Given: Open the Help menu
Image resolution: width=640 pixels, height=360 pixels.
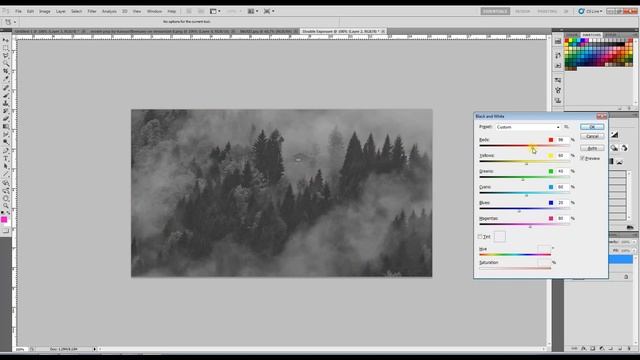Looking at the screenshot, I should tap(172, 11).
